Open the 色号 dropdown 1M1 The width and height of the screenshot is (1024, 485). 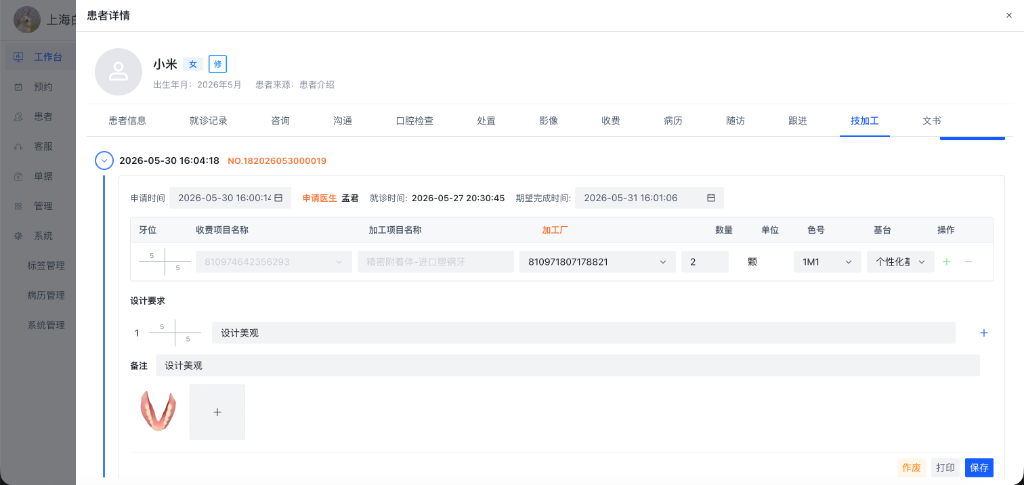pyautogui.click(x=828, y=262)
